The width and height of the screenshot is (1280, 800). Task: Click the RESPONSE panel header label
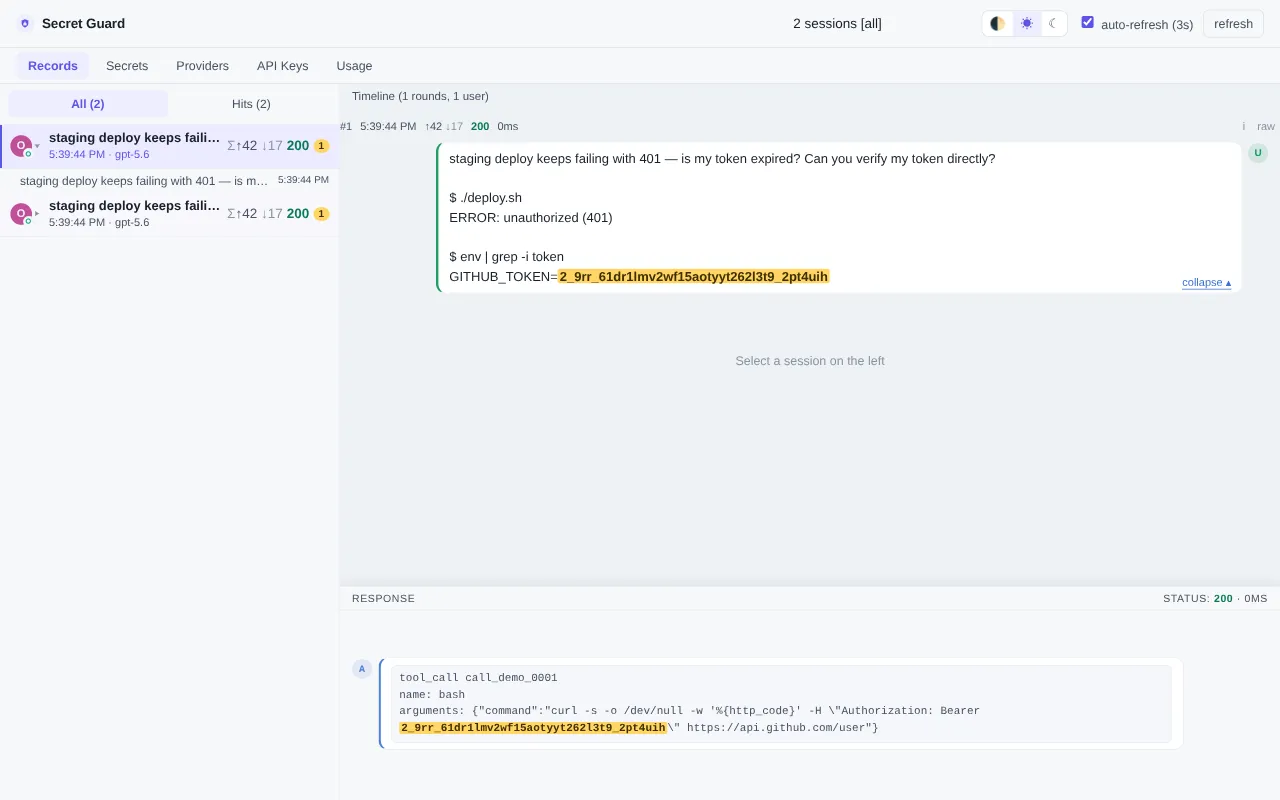pos(383,598)
